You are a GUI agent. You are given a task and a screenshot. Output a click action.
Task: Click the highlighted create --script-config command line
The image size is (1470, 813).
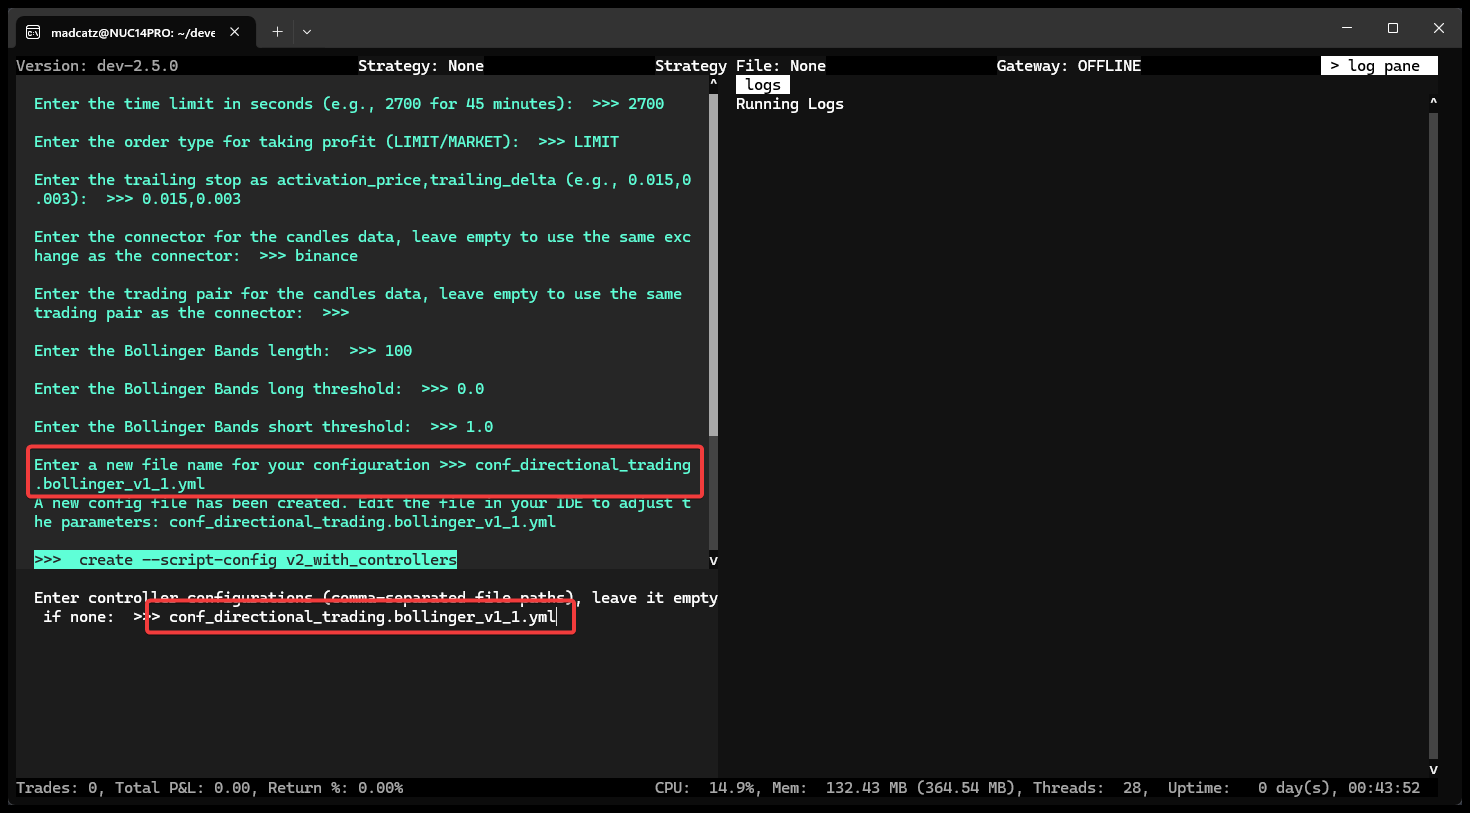(x=245, y=560)
